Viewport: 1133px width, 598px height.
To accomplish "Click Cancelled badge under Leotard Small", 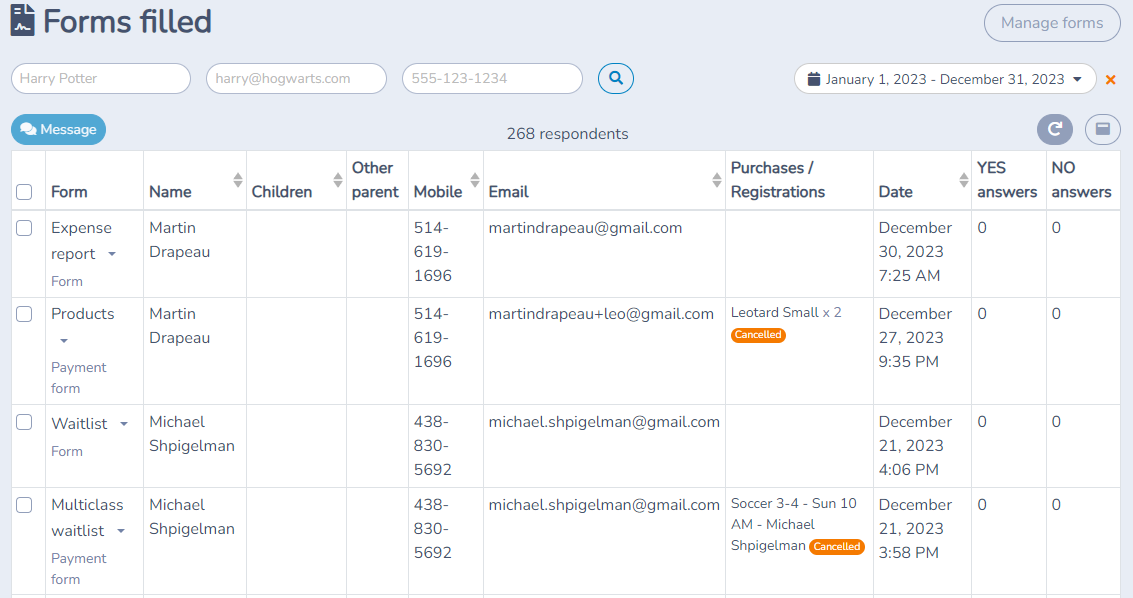I will pos(758,334).
